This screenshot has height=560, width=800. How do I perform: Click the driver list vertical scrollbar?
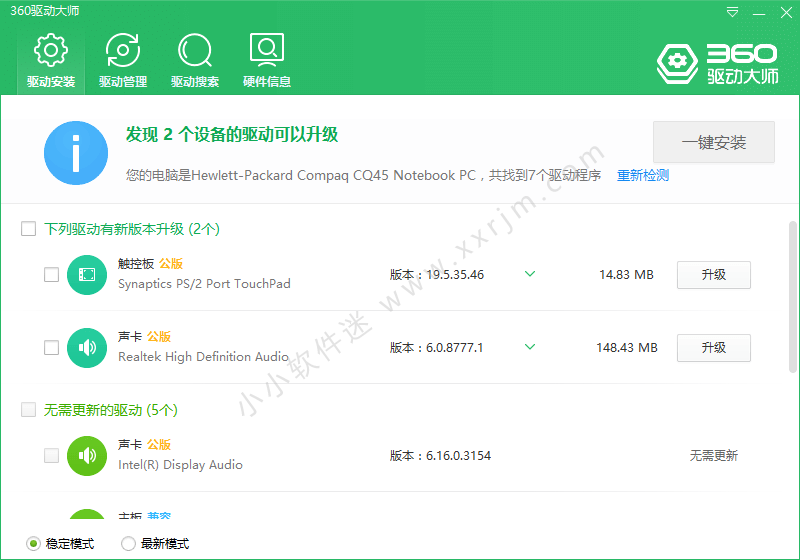coord(792,297)
